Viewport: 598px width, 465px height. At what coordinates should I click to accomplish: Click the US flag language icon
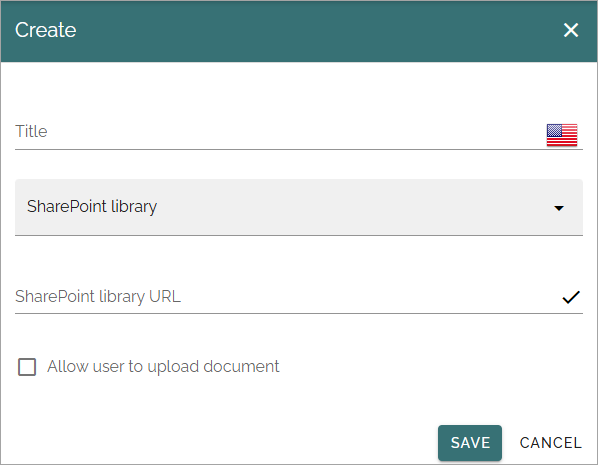[562, 135]
